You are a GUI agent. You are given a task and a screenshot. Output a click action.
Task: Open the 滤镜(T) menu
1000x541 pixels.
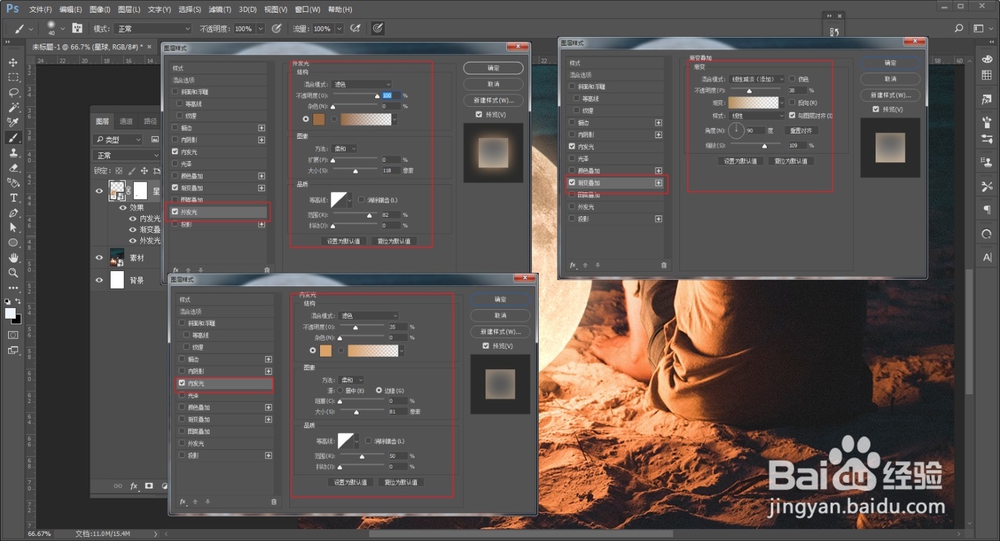click(x=219, y=10)
